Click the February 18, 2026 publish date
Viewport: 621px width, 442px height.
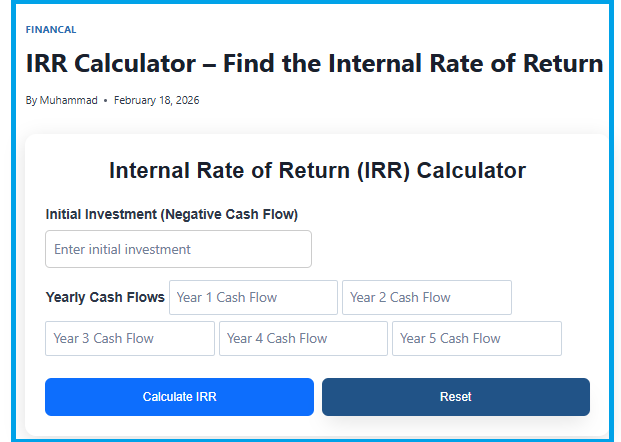pos(156,101)
